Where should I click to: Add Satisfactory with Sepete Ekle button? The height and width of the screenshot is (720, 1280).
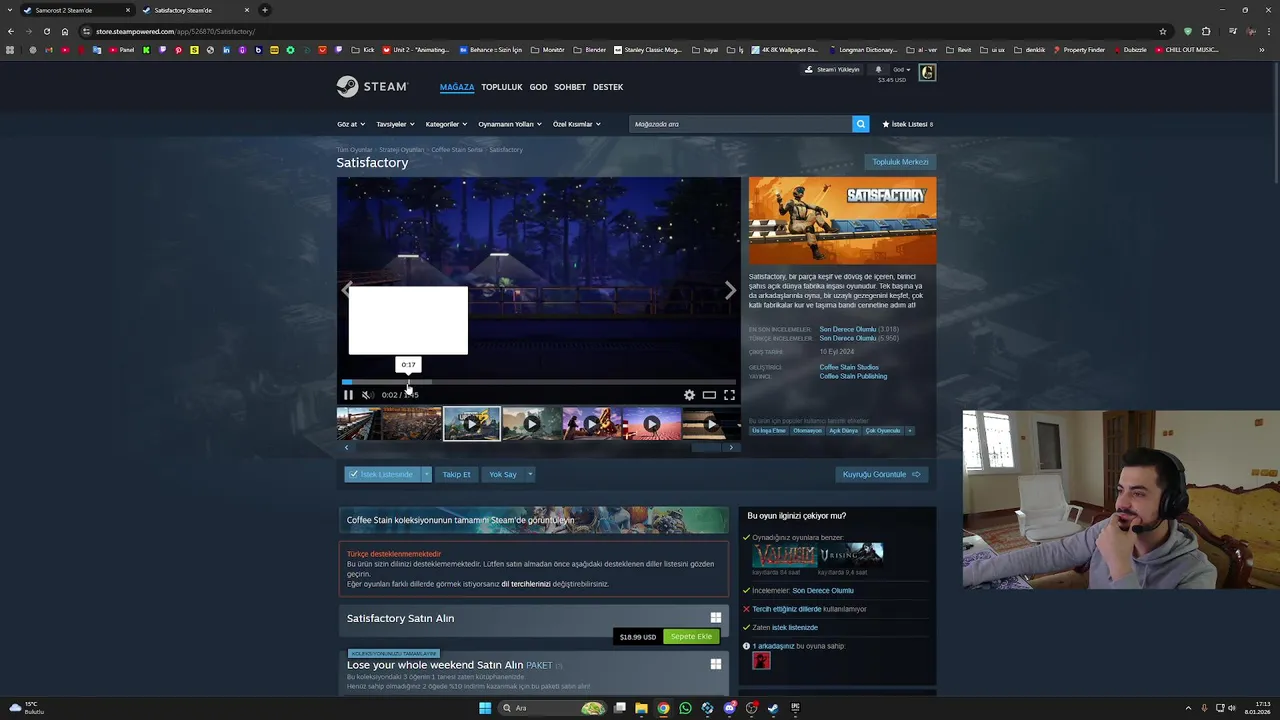pos(691,637)
